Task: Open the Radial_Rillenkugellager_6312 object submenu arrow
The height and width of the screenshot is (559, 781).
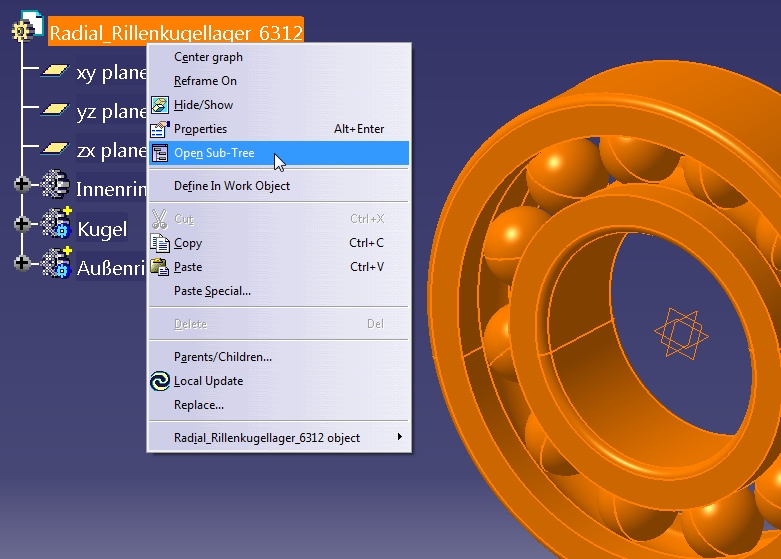Action: pos(399,437)
